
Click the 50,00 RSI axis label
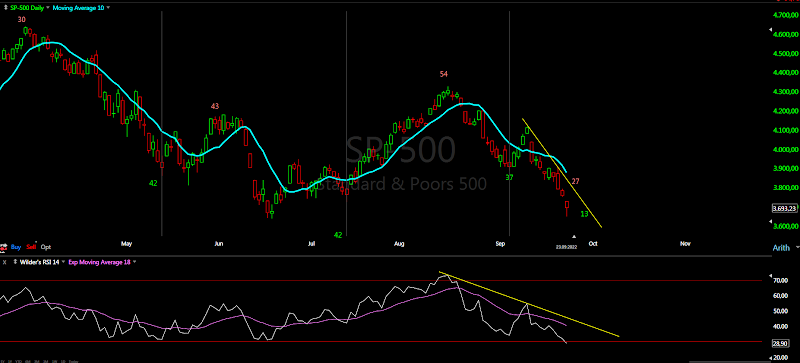coord(782,311)
